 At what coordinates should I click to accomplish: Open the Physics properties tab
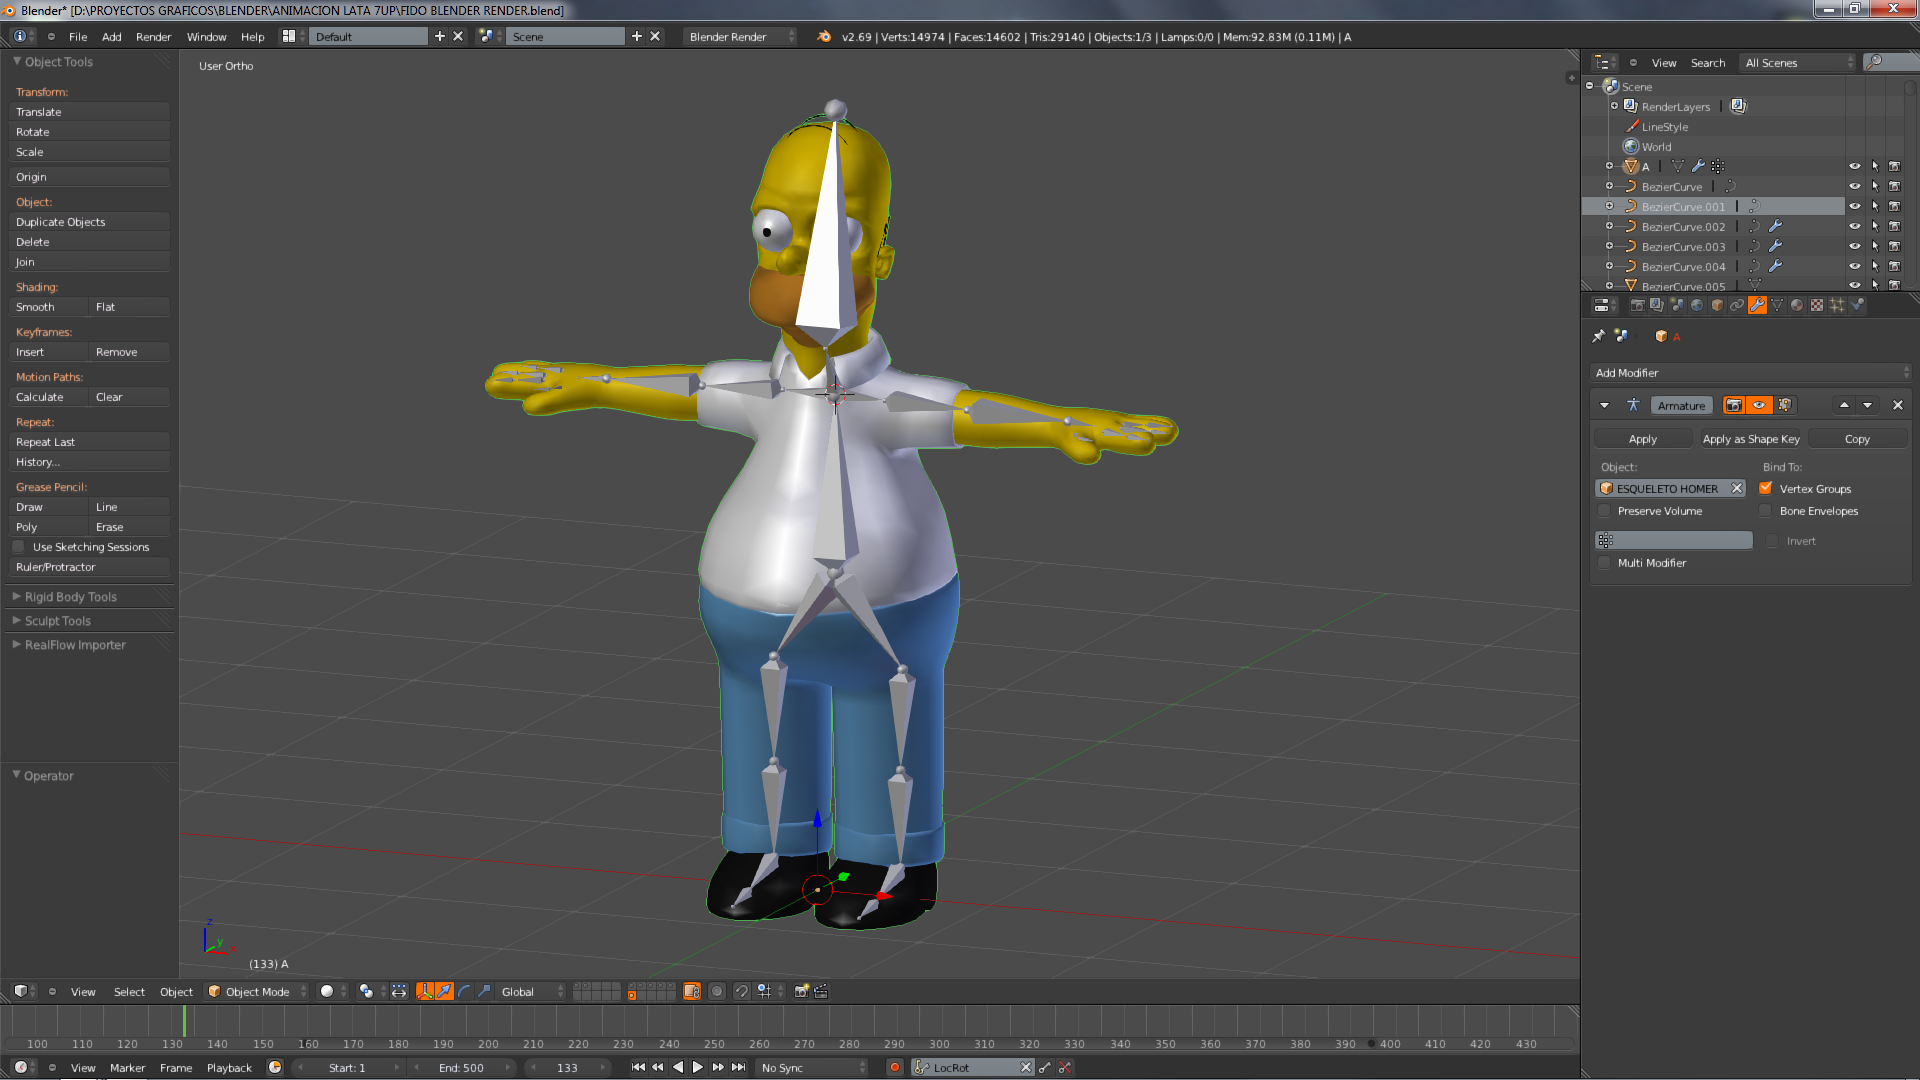coord(1857,305)
